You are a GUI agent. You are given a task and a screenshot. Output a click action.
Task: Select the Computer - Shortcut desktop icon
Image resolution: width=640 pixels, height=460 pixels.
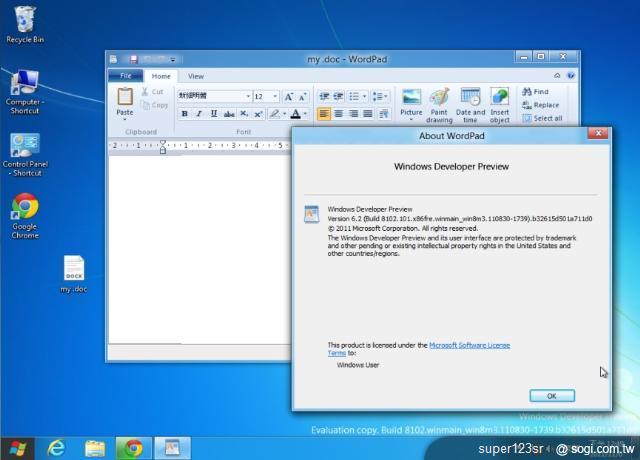coord(25,92)
